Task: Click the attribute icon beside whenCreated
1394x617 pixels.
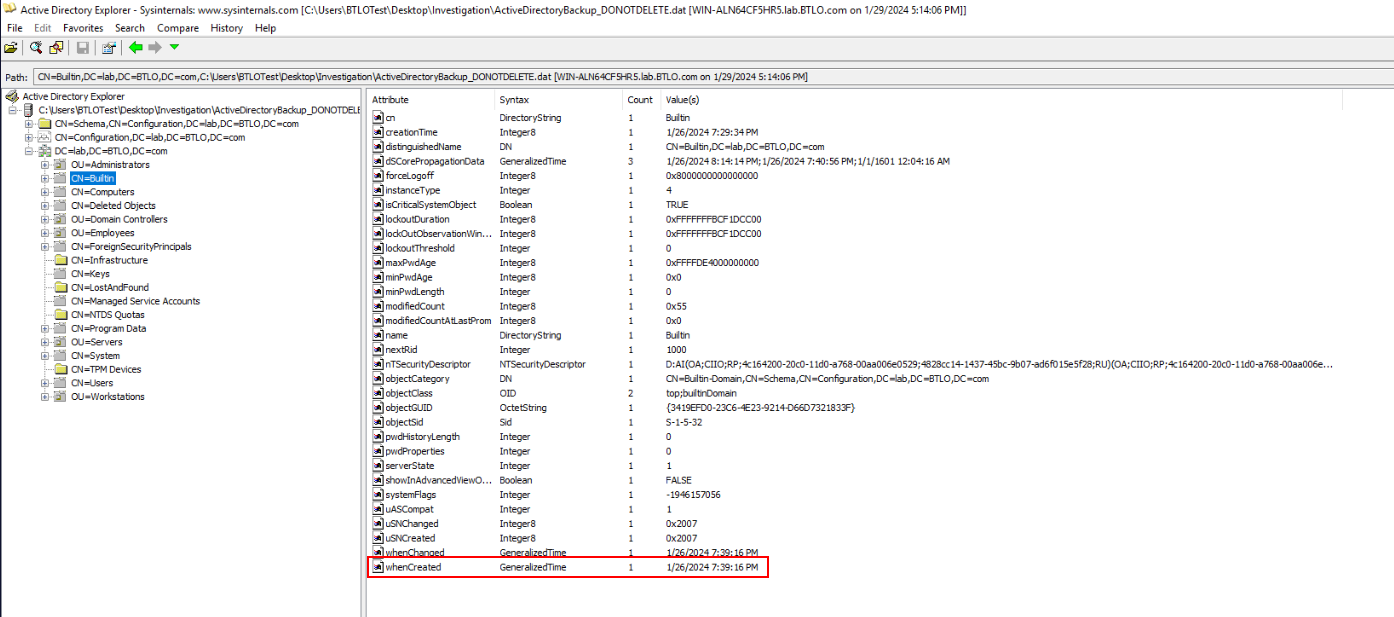Action: click(x=378, y=567)
